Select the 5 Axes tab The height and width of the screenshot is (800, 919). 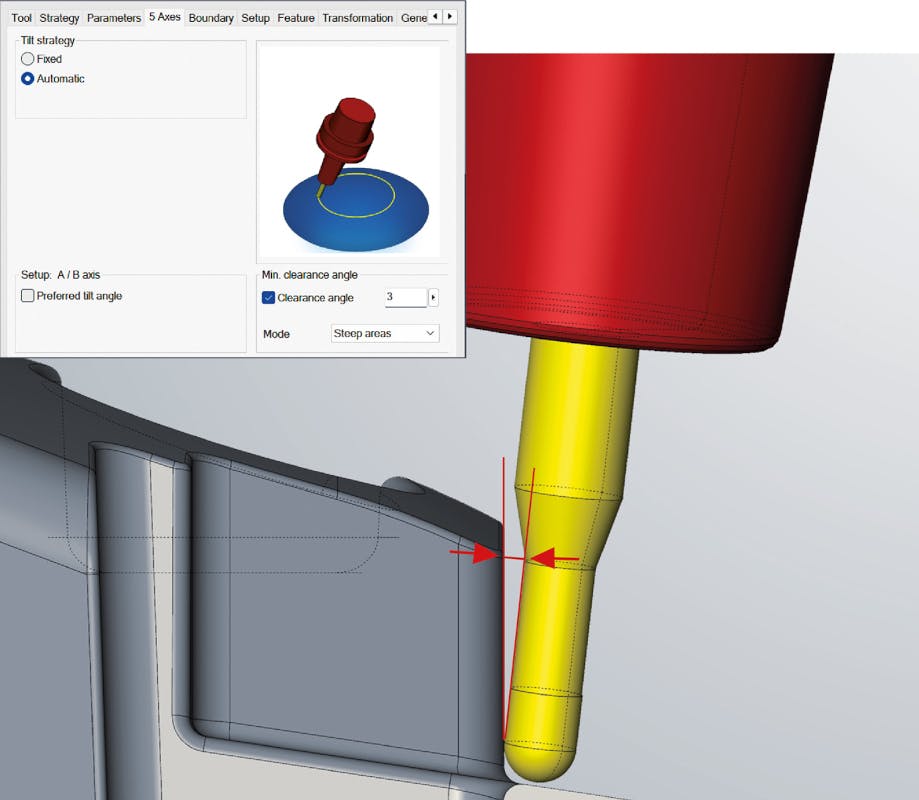pyautogui.click(x=165, y=17)
